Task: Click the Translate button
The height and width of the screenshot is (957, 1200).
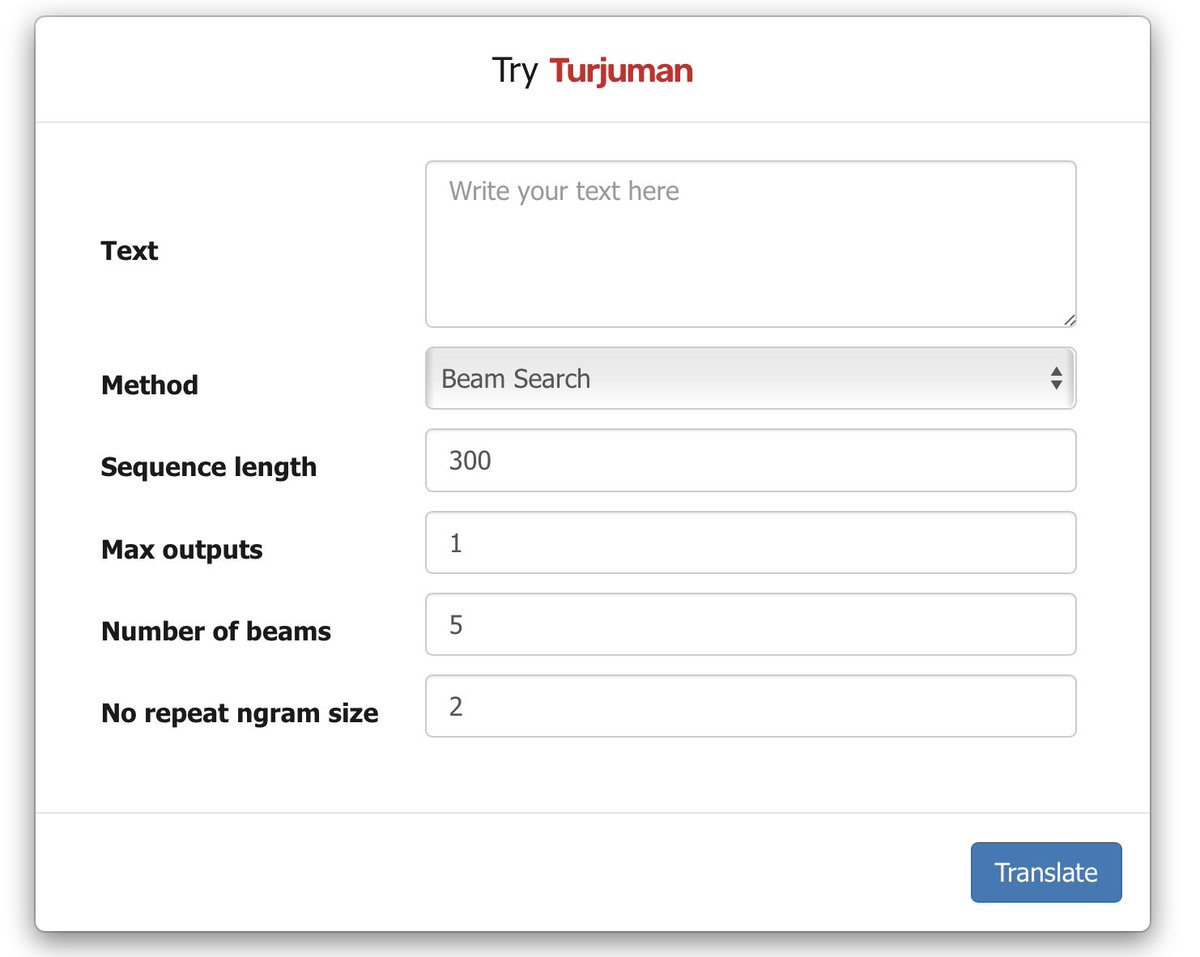Action: [1046, 872]
